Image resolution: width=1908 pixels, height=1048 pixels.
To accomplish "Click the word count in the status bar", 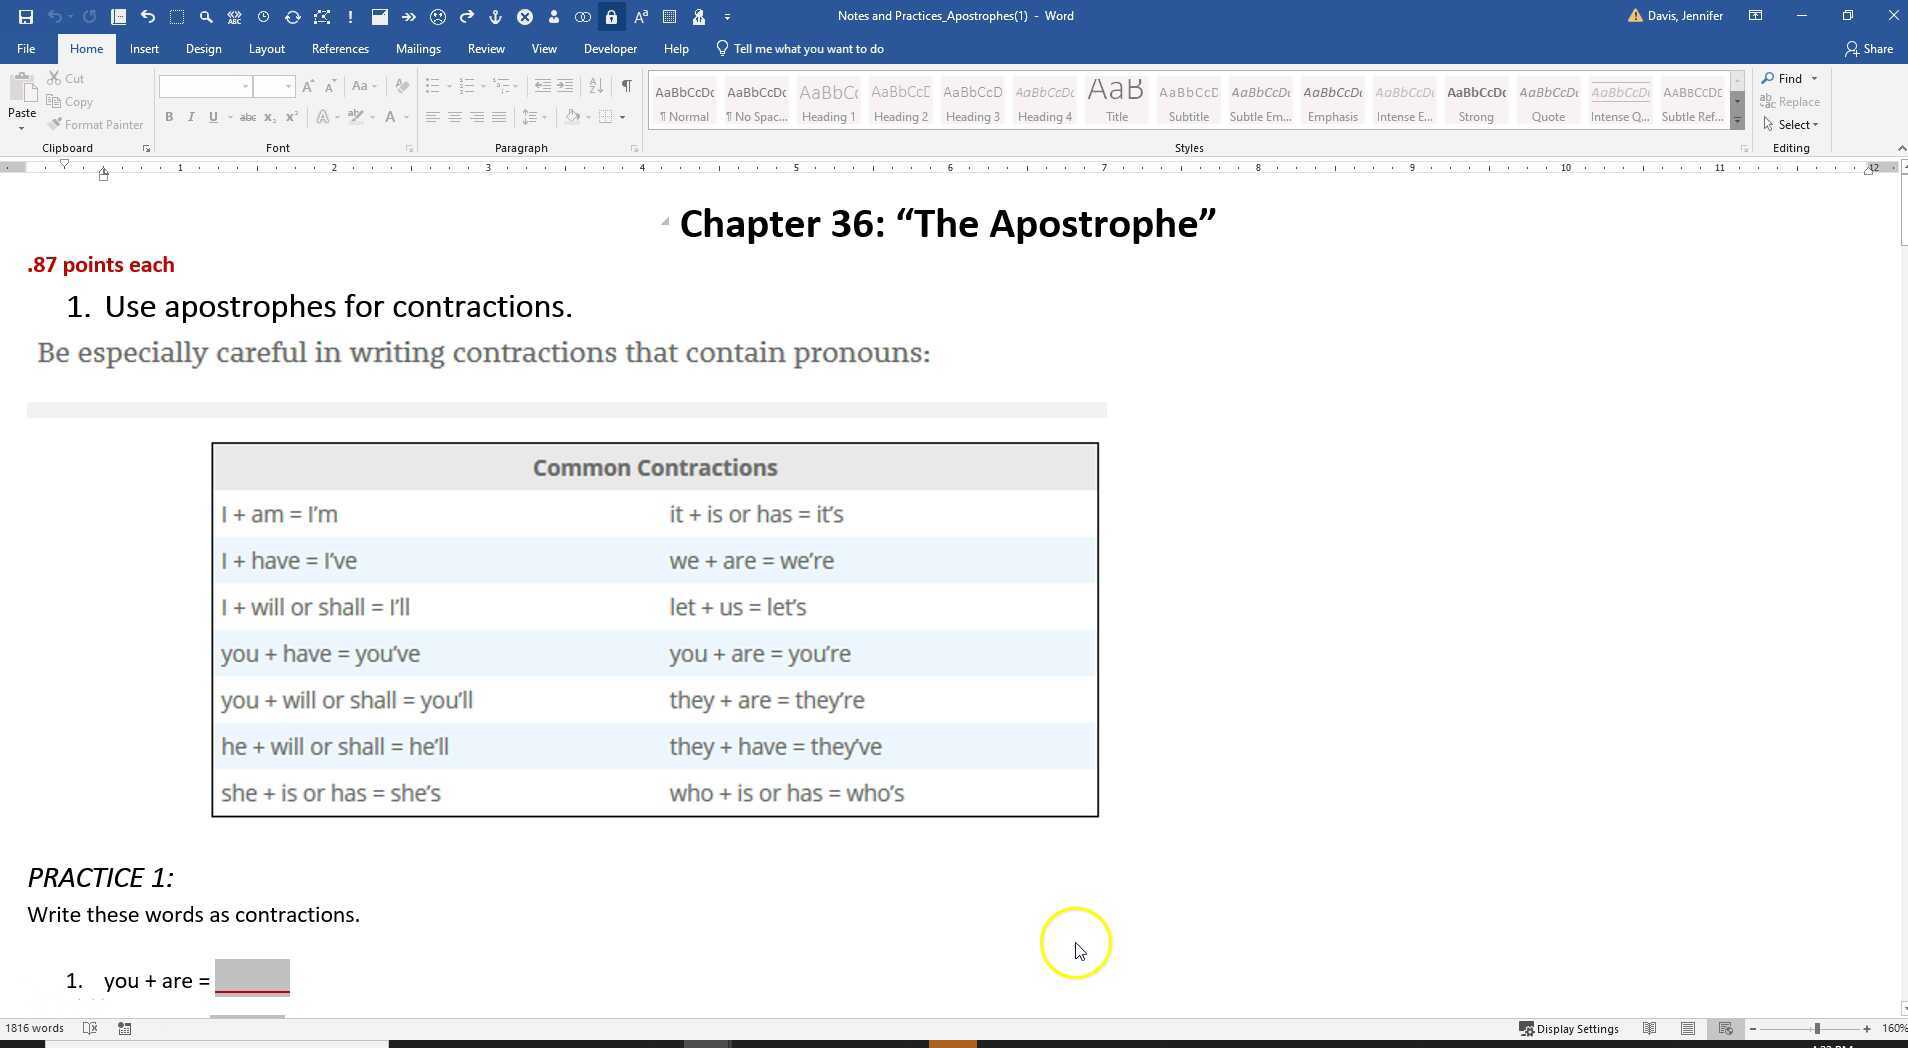I will coord(34,1028).
